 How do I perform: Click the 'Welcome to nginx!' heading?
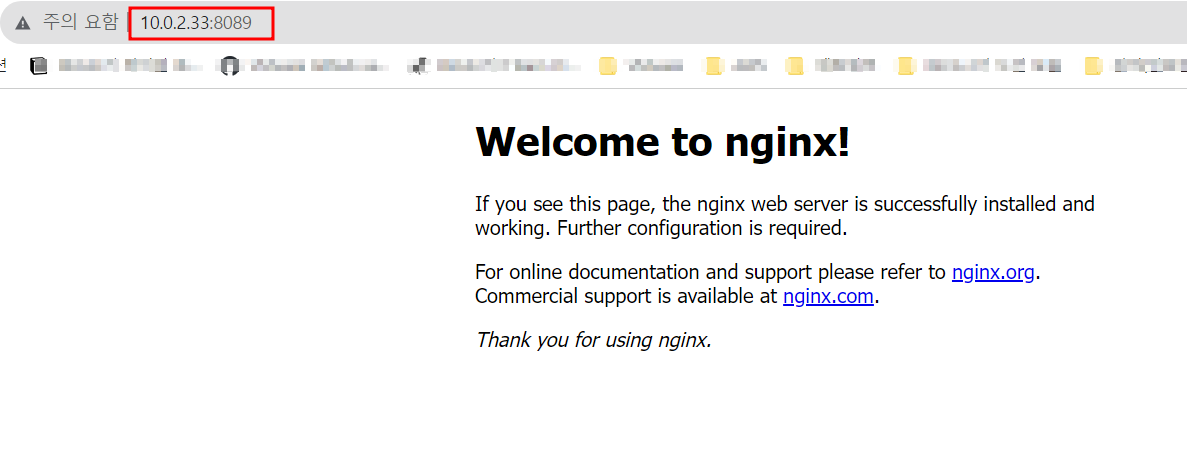(662, 141)
